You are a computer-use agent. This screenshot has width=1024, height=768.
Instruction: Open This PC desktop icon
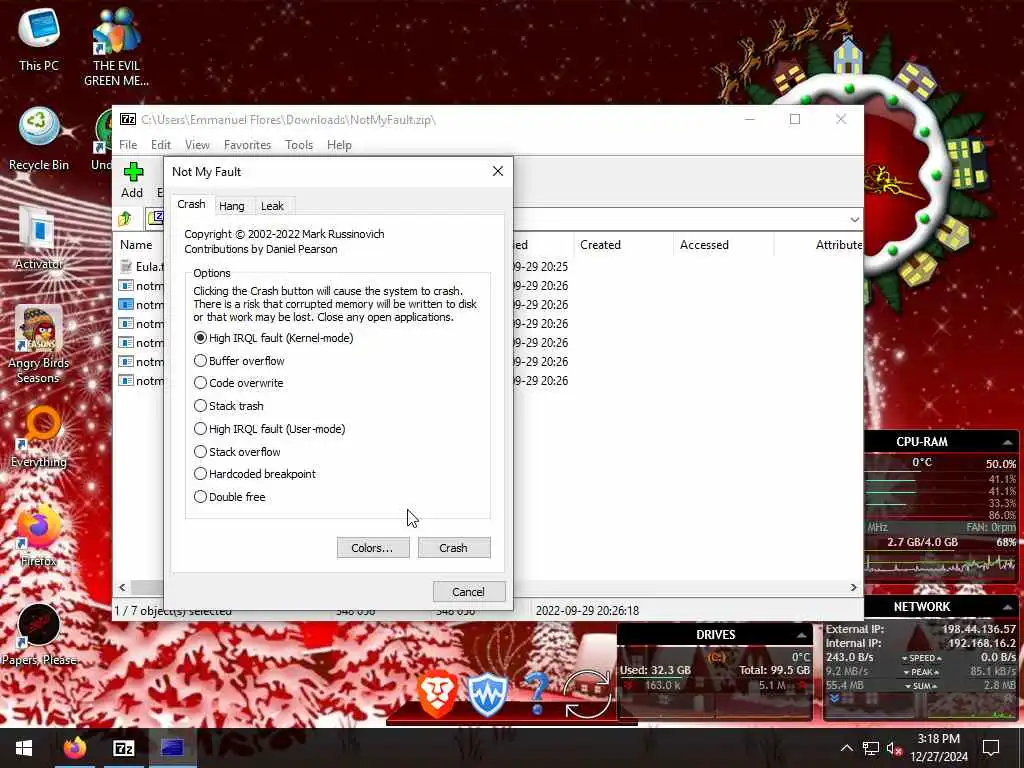39,40
